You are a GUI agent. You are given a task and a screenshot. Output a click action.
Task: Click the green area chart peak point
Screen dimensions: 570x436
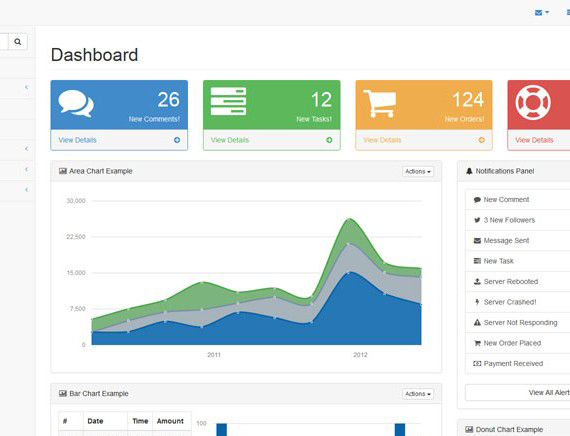pyautogui.click(x=350, y=219)
